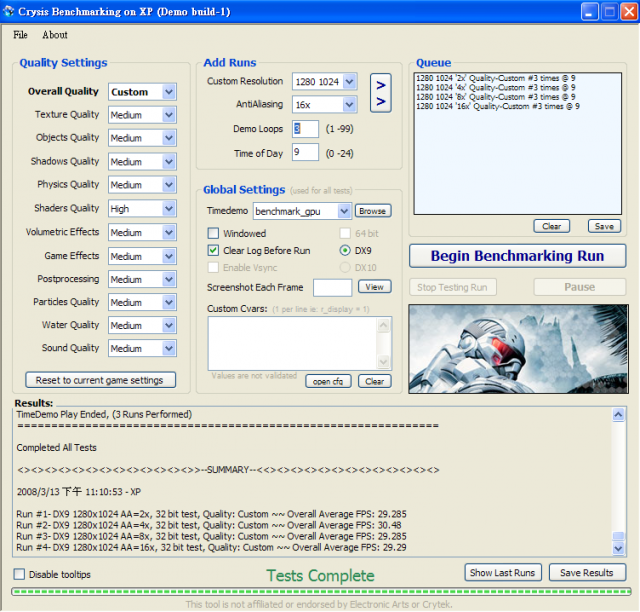The image size is (640, 612).
Task: Open the File menu
Action: click(20, 35)
